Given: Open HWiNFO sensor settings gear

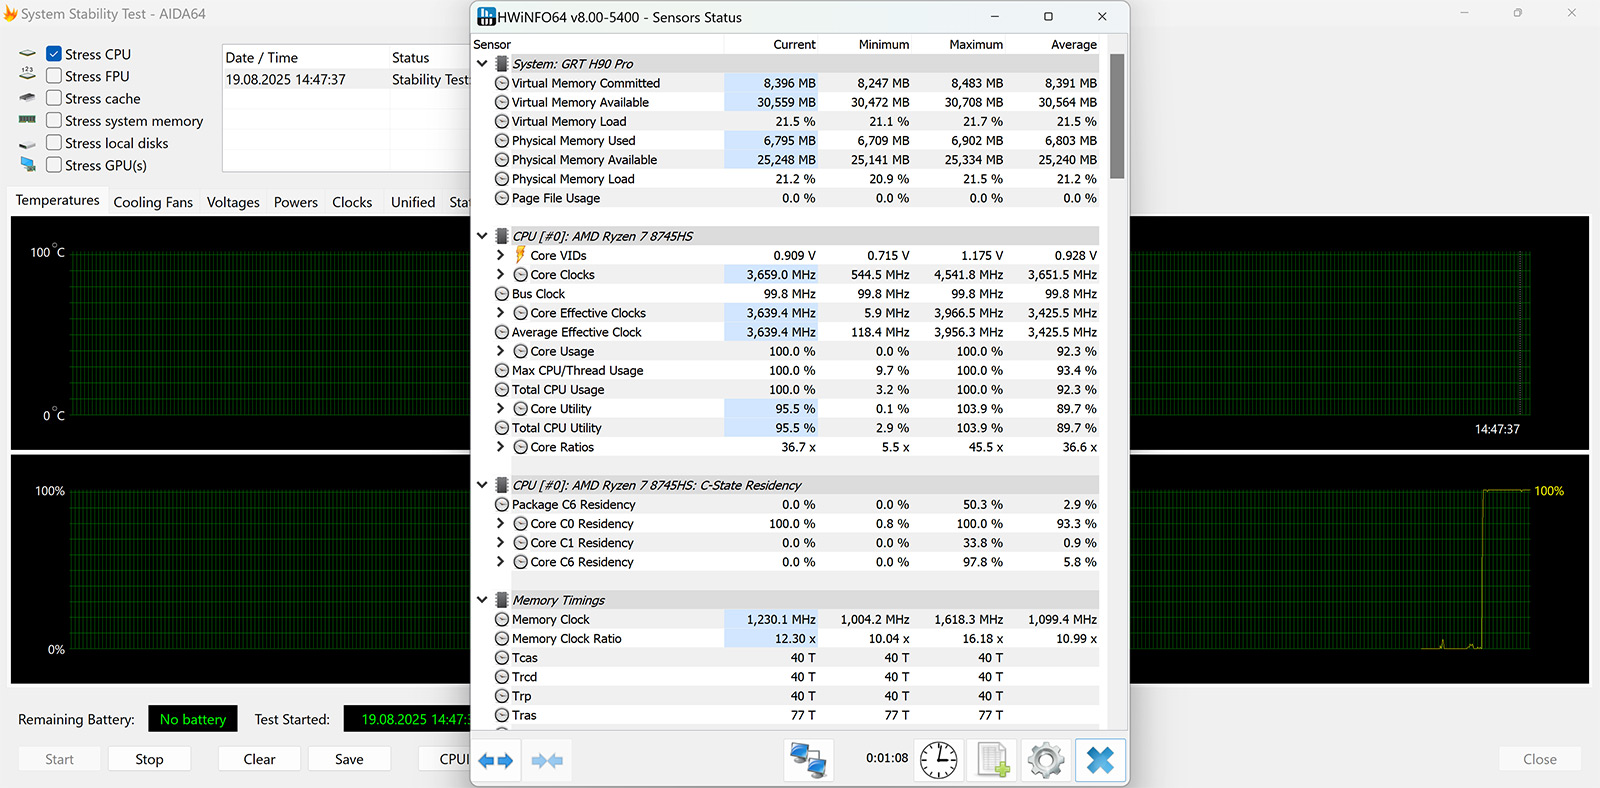Looking at the screenshot, I should pos(1046,760).
